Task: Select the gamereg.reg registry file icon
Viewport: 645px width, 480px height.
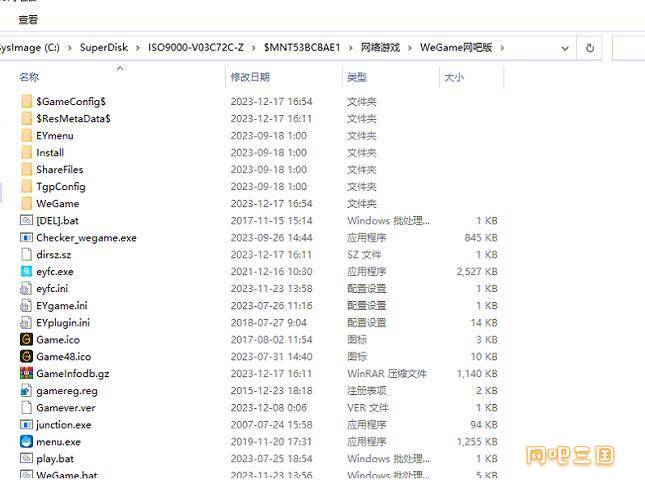Action: [26, 390]
